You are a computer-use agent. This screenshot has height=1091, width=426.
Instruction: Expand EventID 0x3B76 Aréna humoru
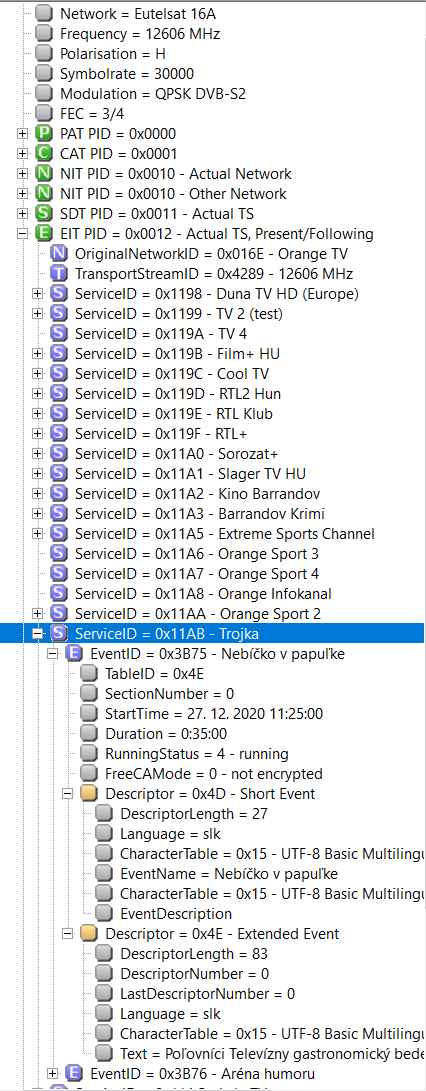53,1074
